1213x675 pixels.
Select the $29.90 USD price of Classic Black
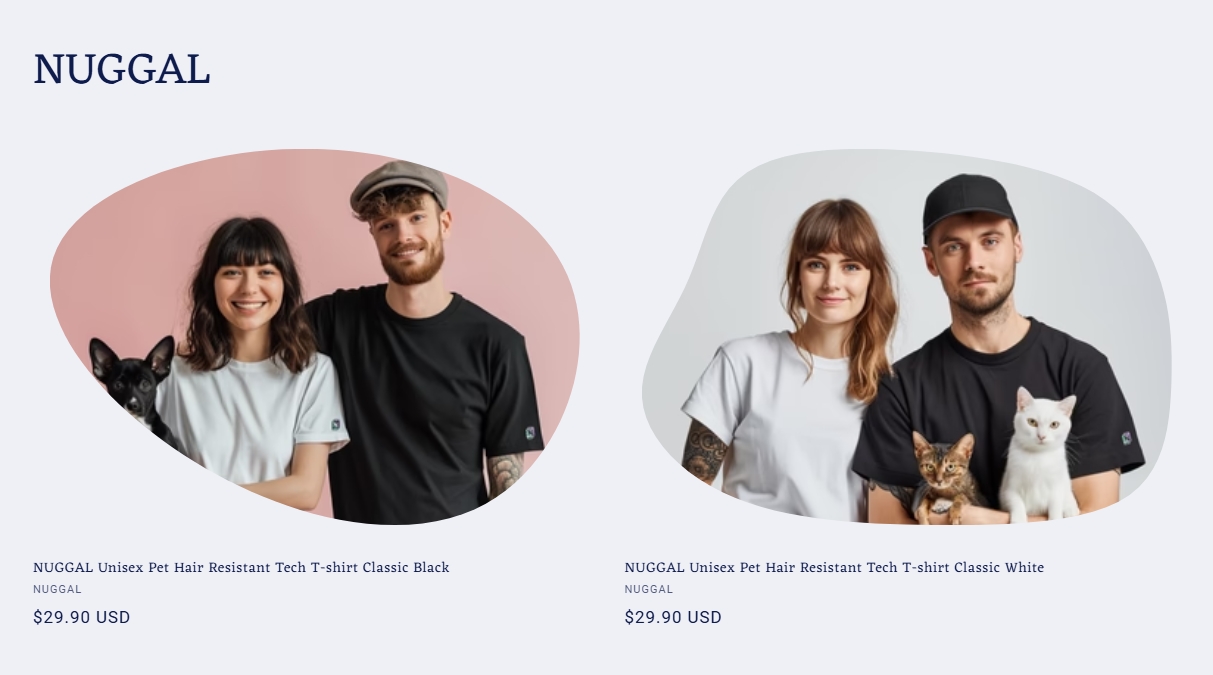click(x=82, y=617)
